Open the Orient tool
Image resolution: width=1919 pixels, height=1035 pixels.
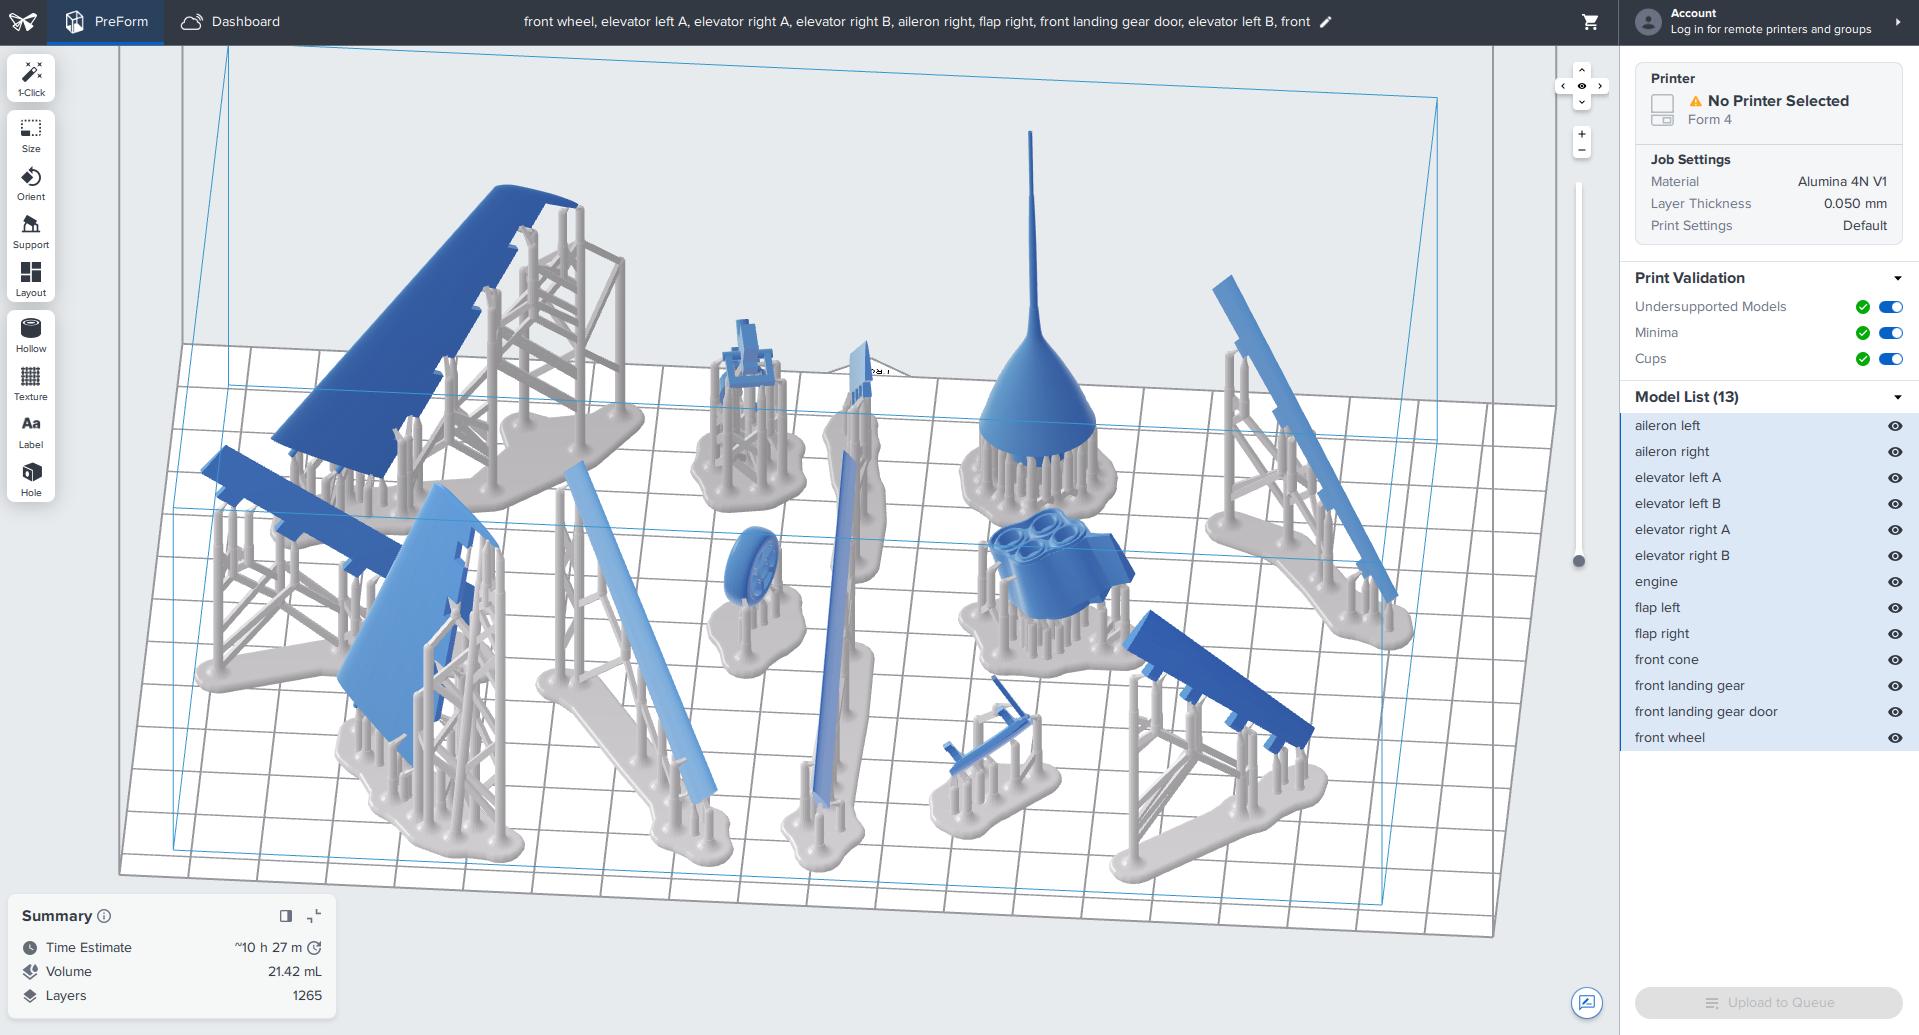[31, 183]
